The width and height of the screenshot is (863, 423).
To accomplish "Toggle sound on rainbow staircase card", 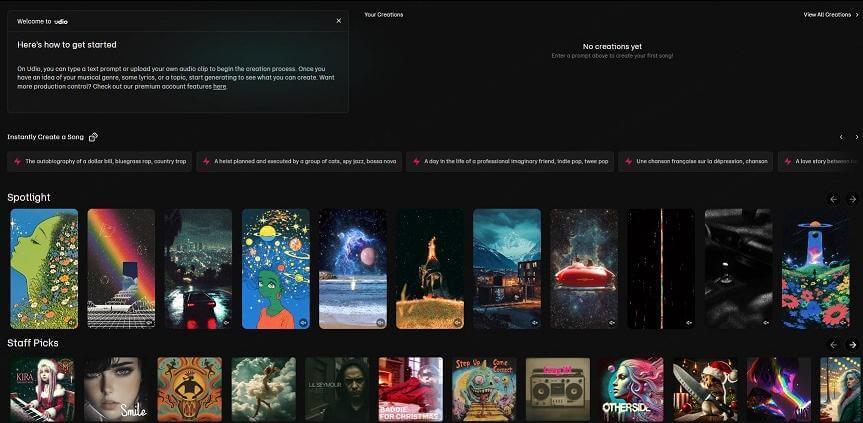I will click(149, 322).
